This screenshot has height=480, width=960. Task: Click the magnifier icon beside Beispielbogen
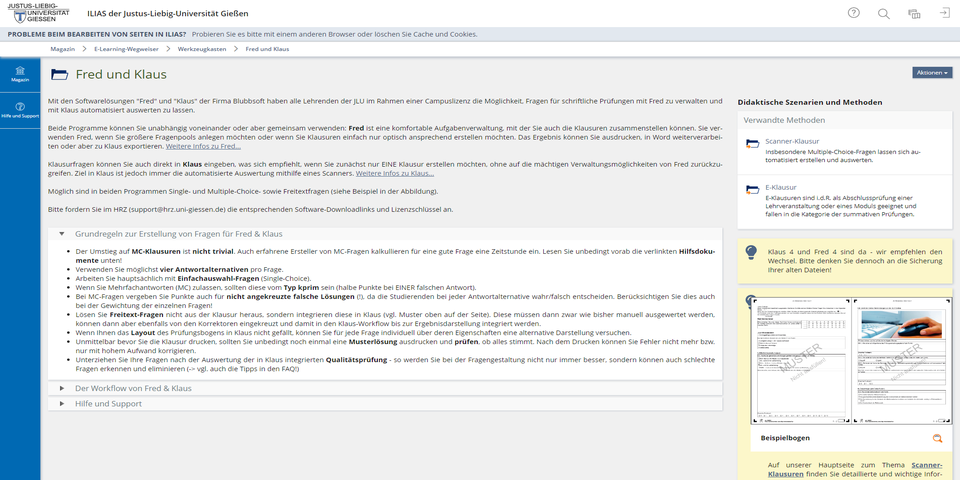point(937,438)
